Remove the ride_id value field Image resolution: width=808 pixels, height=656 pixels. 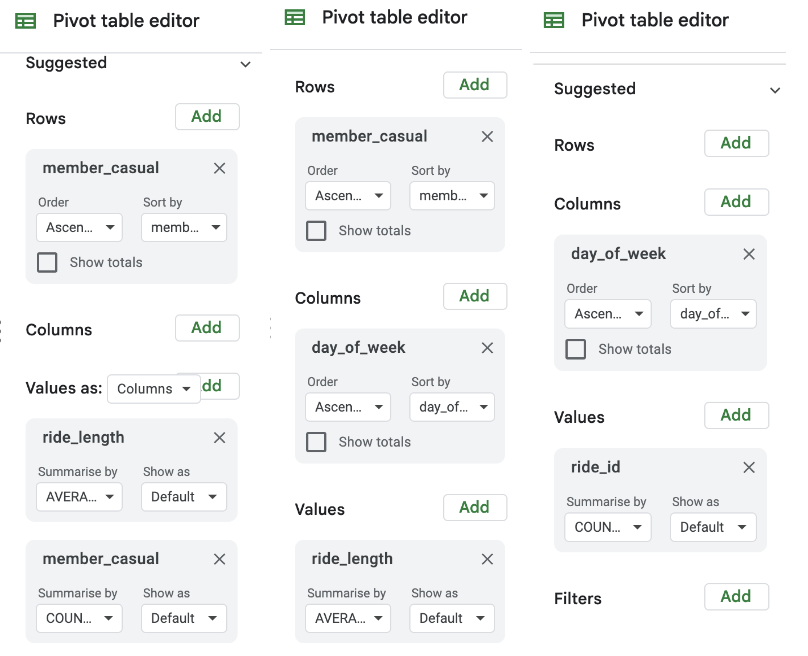(749, 467)
